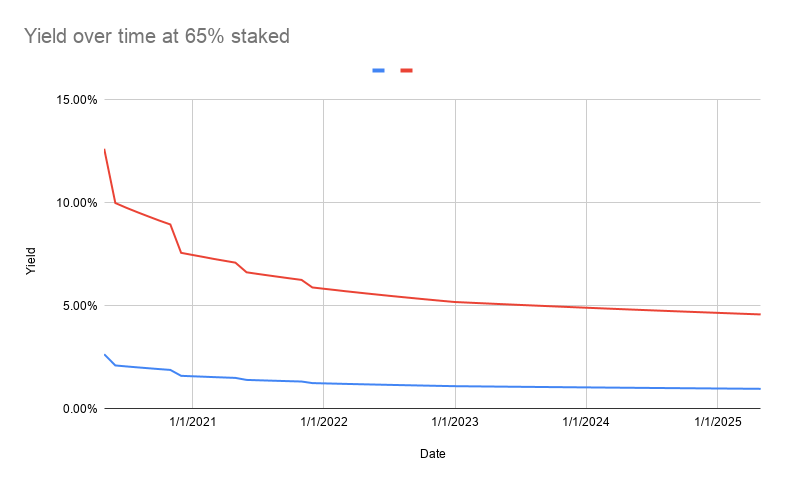Click the Date horizontal axis title

coord(433,454)
